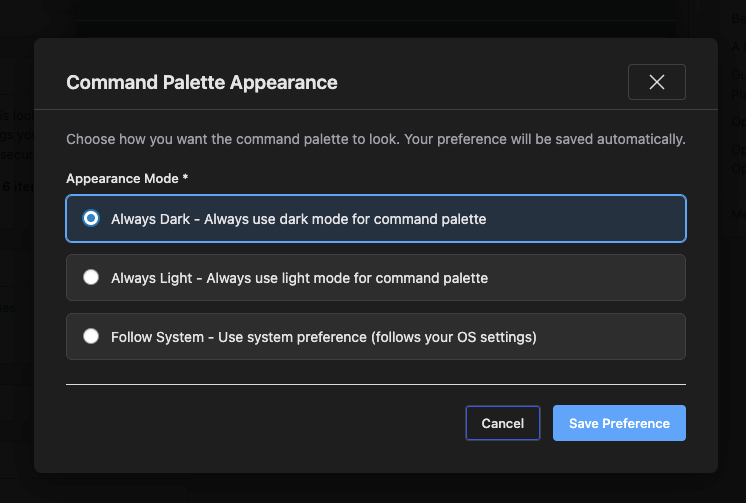
Task: Click the text 'Use system preference (follows your OS settings)'
Action: tap(377, 337)
